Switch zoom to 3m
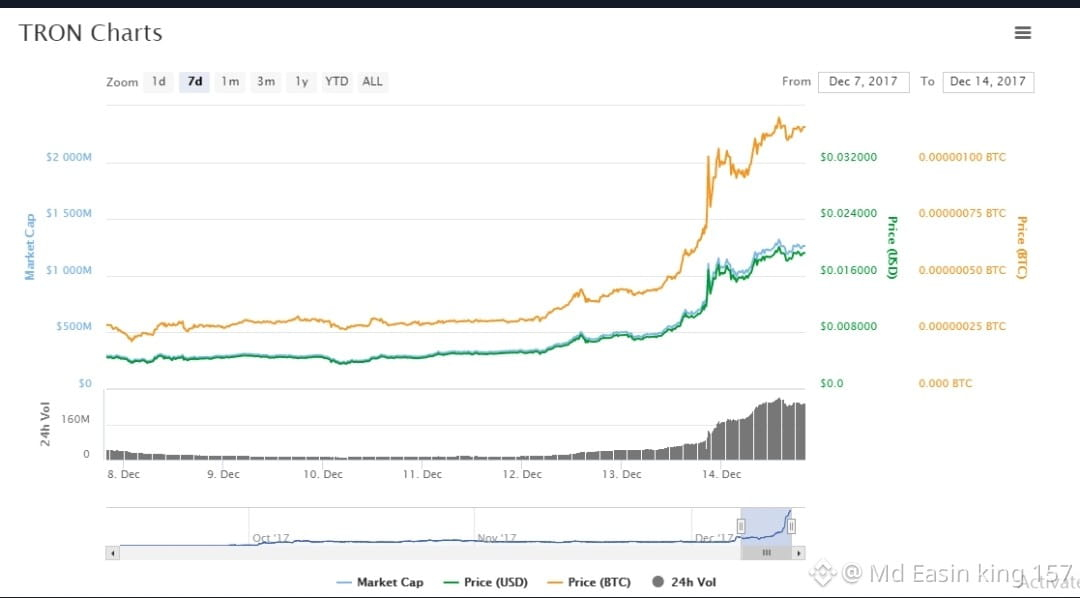This screenshot has width=1080, height=598. 266,82
